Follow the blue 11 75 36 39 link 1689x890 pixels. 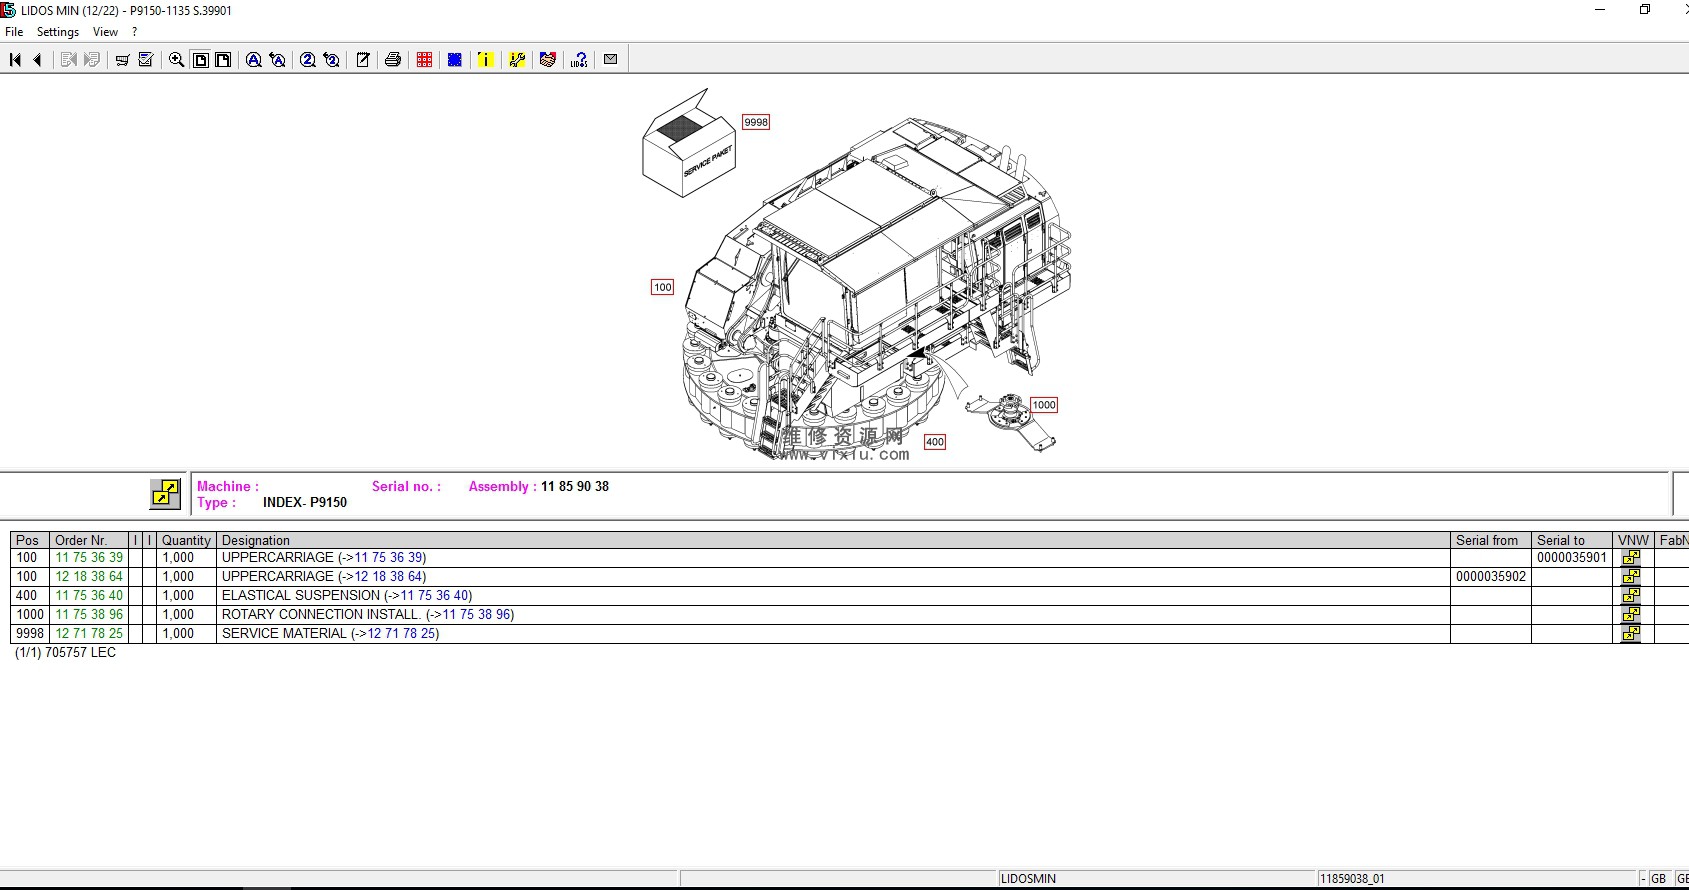(389, 558)
